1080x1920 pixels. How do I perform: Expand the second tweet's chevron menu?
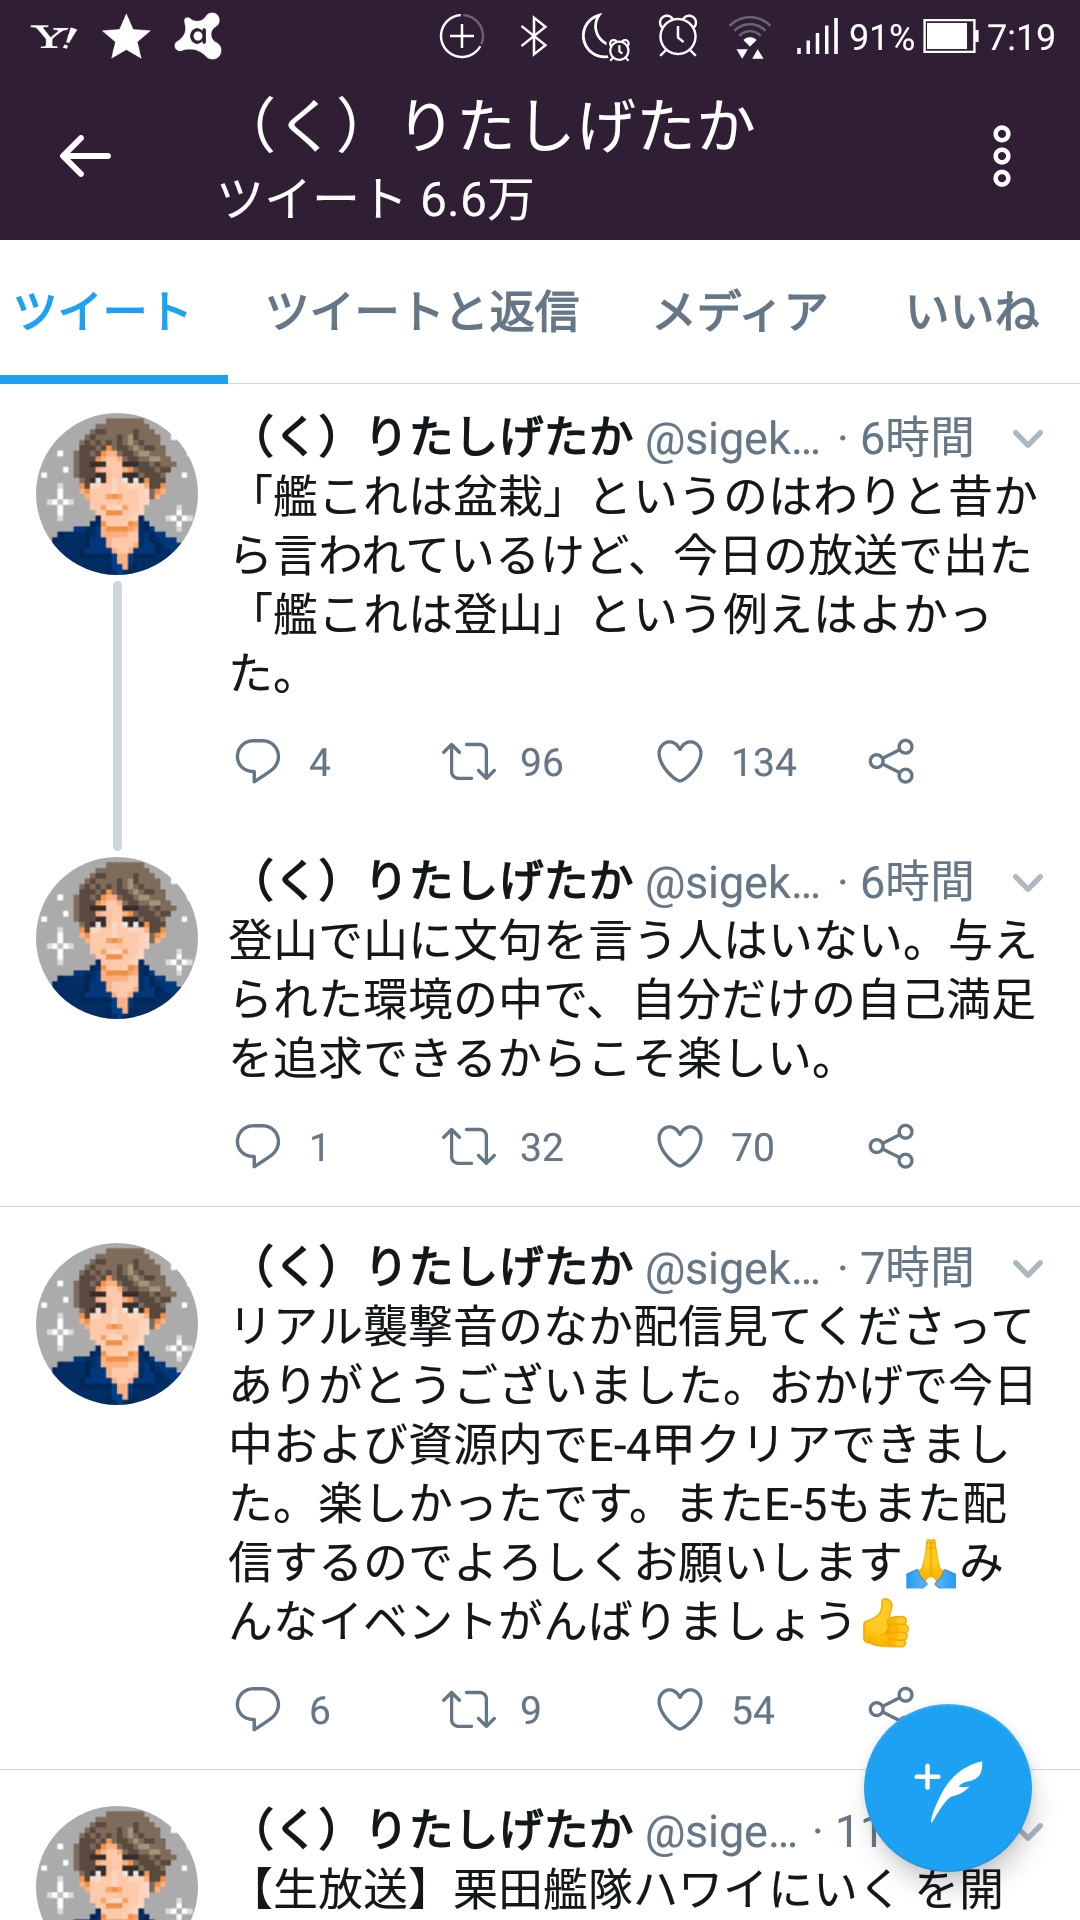pos(1027,882)
